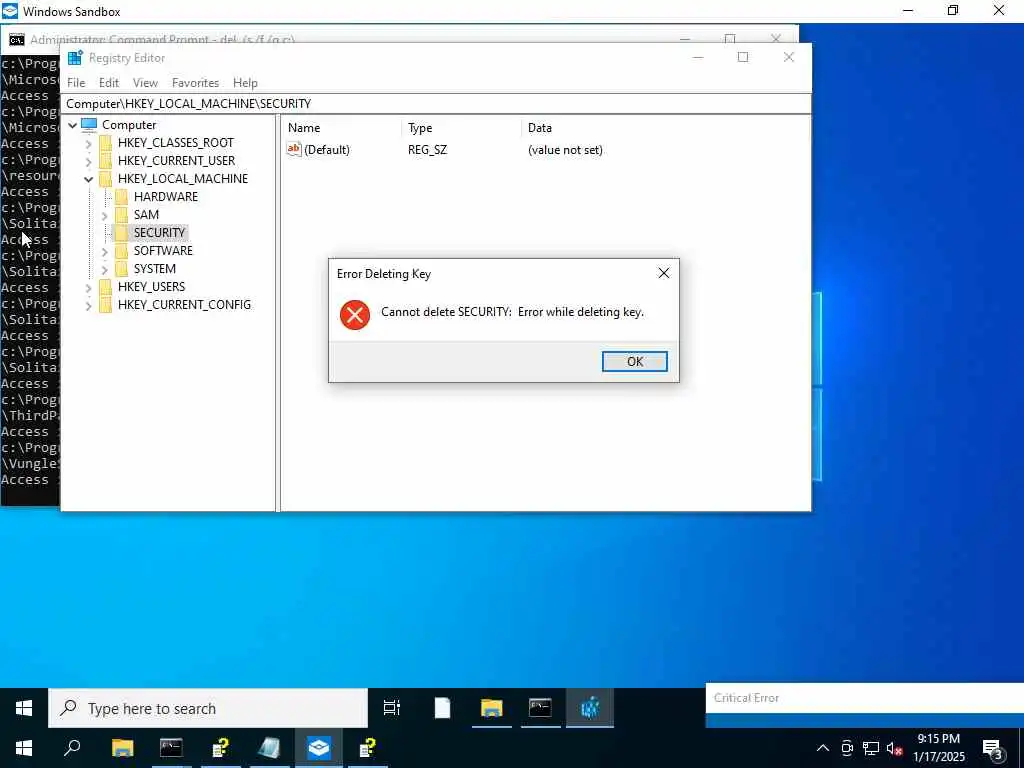Open the notification center with 3 alerts
Viewport: 1024px width, 768px height.
(x=993, y=748)
